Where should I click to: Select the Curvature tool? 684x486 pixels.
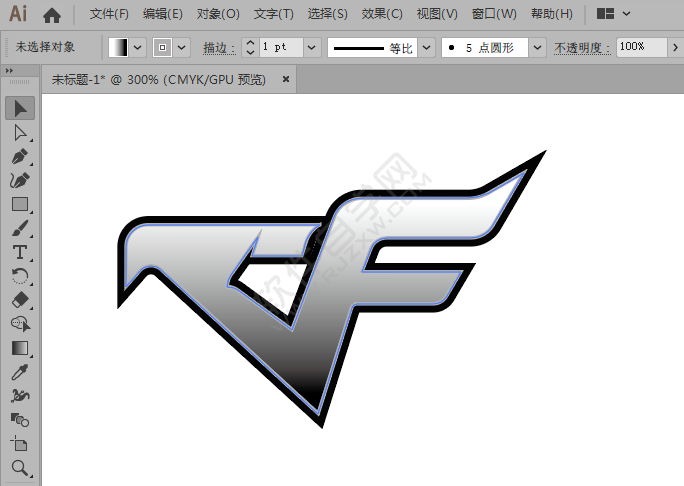pyautogui.click(x=20, y=180)
